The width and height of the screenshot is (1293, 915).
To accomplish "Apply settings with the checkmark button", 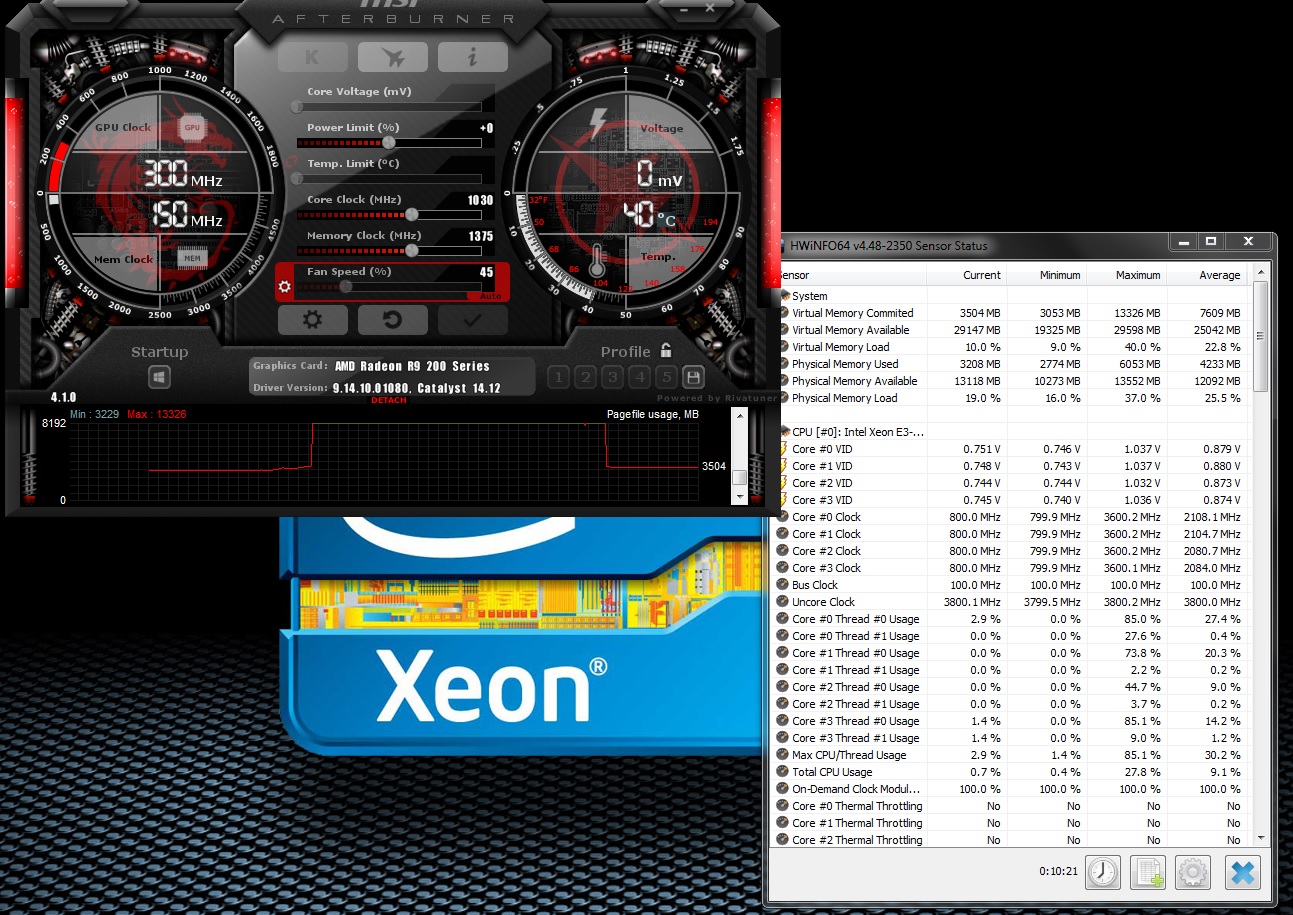I will click(x=472, y=320).
